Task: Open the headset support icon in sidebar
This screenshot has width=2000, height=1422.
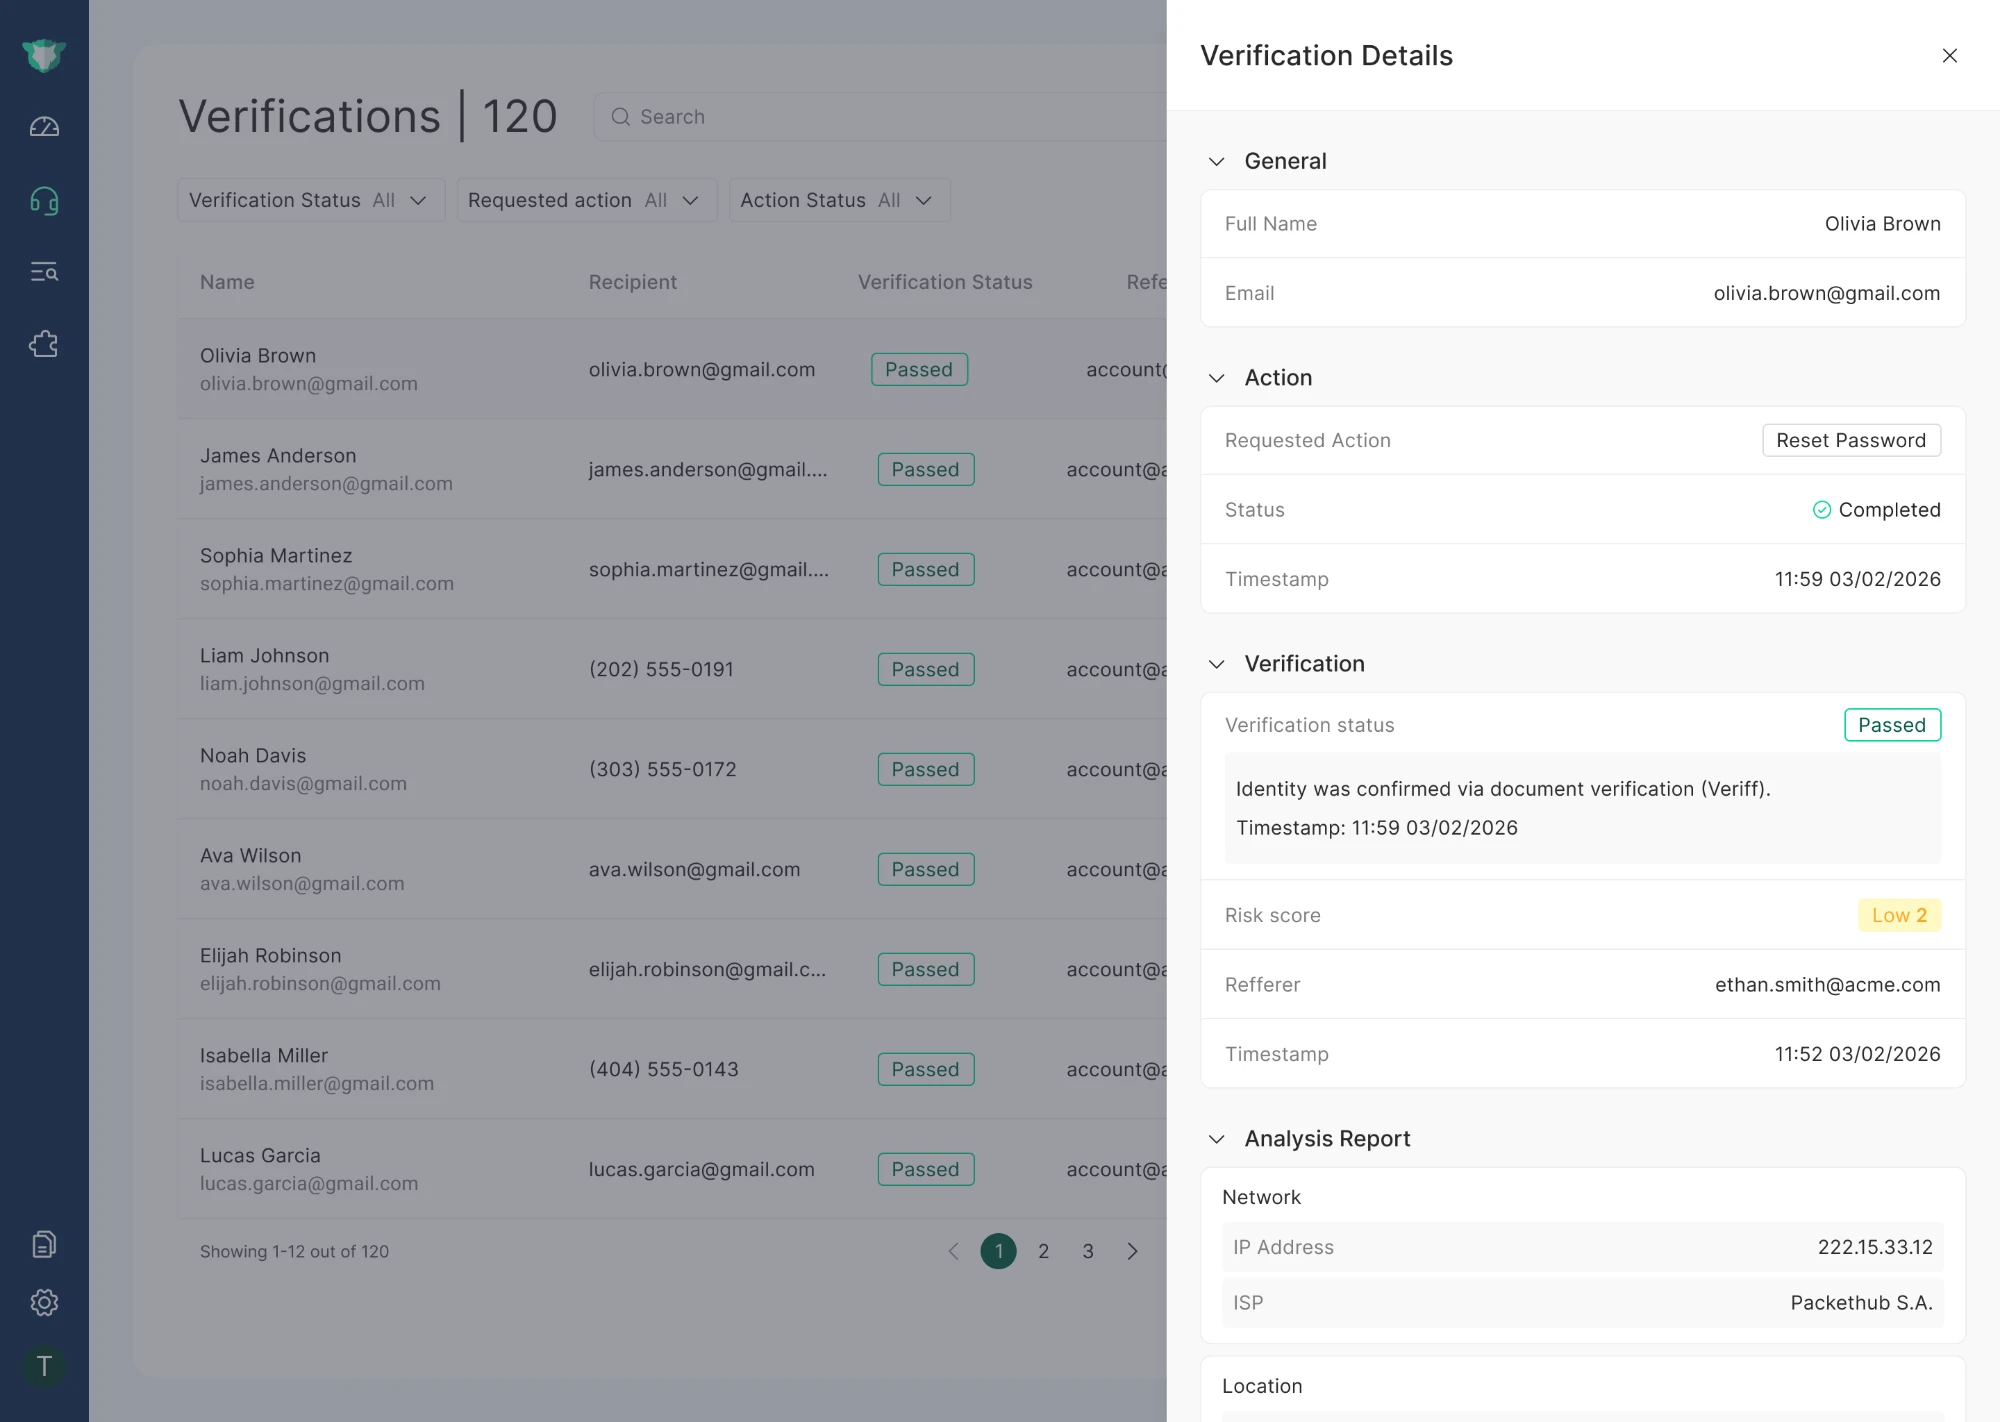Action: (x=44, y=201)
